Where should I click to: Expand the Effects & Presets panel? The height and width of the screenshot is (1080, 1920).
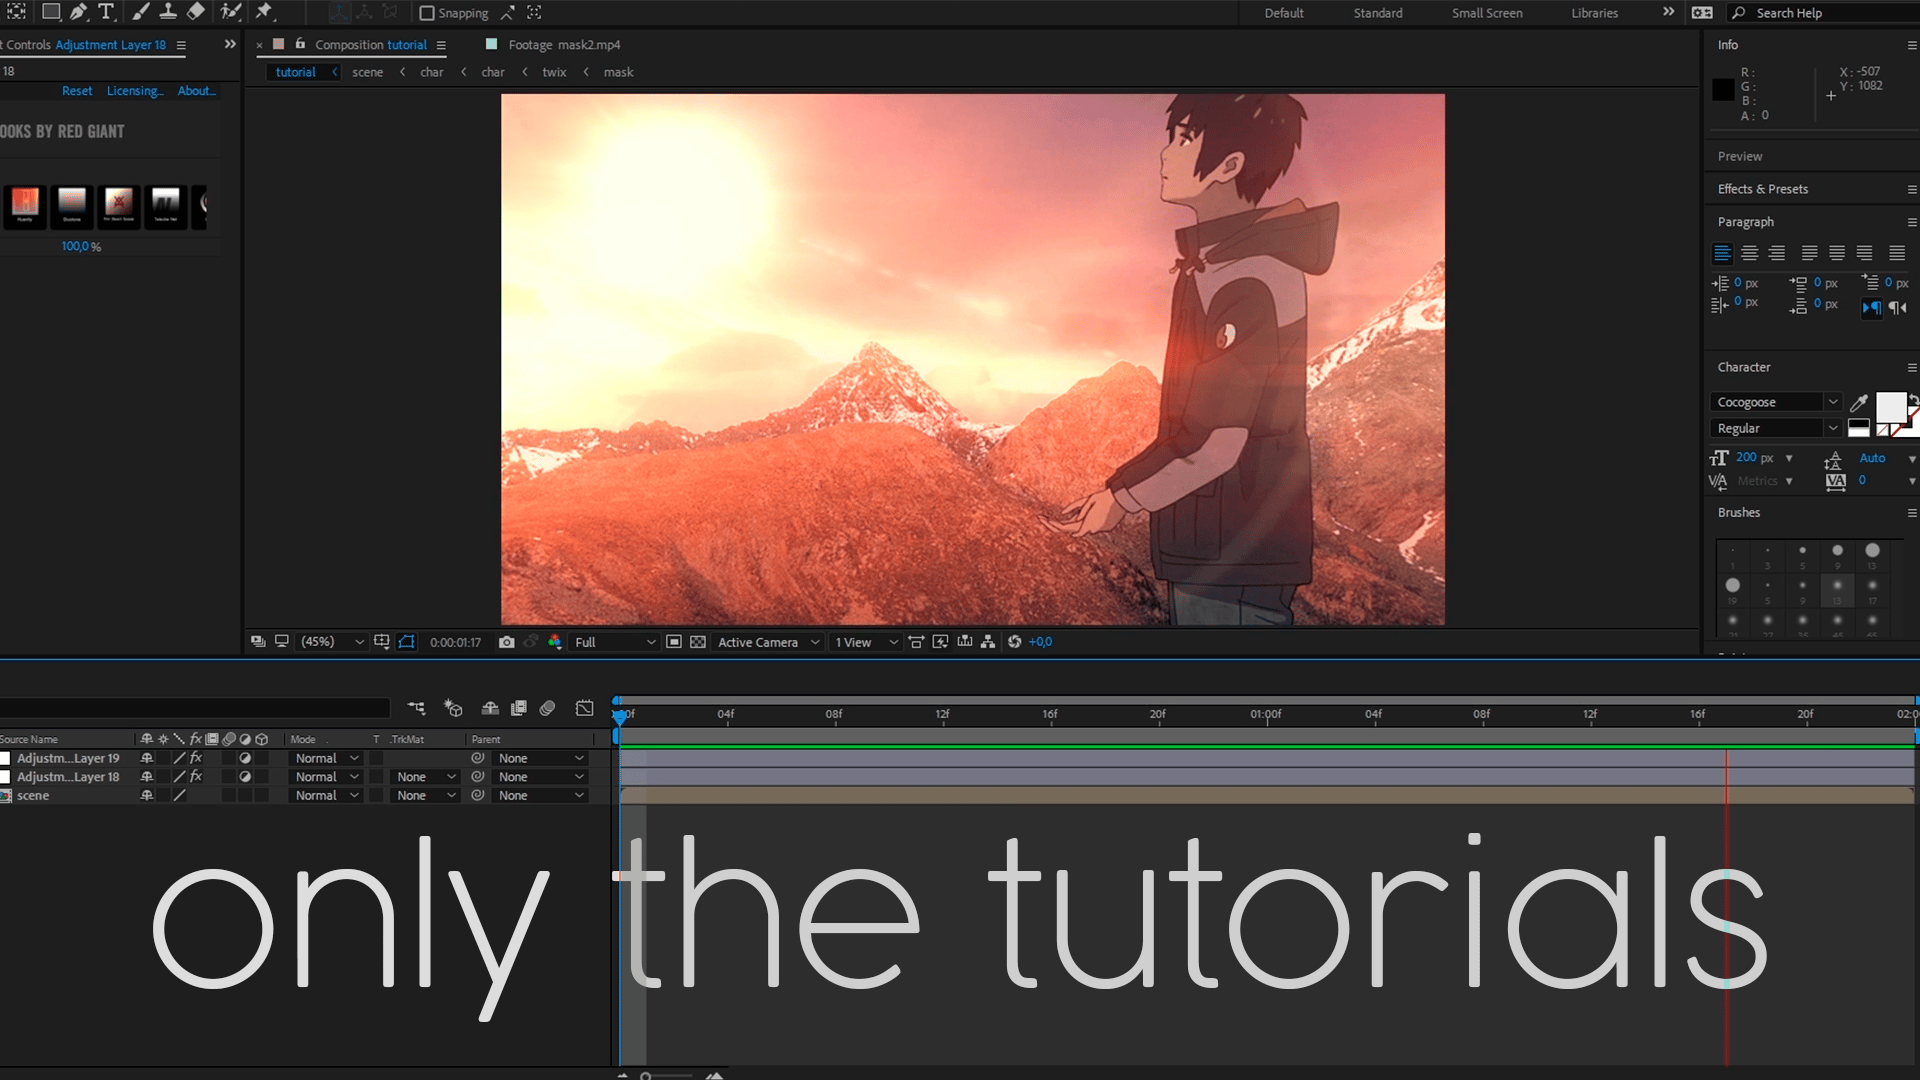click(x=1762, y=189)
